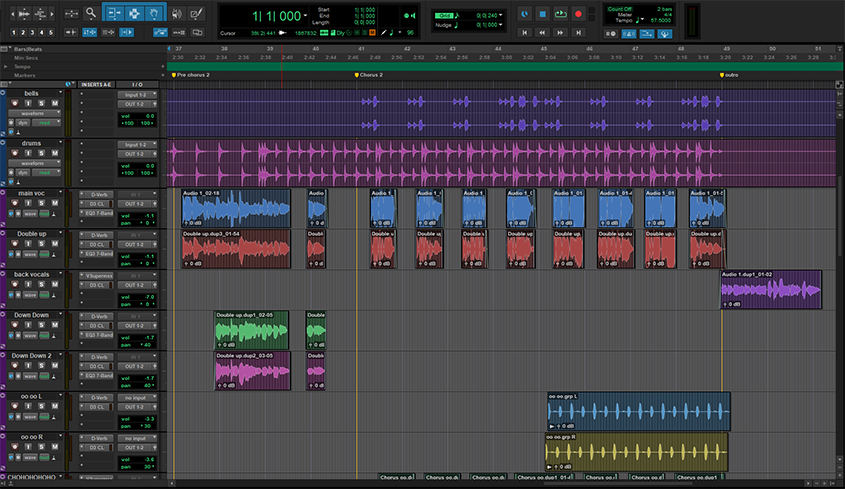Solo the drums track

[42, 153]
